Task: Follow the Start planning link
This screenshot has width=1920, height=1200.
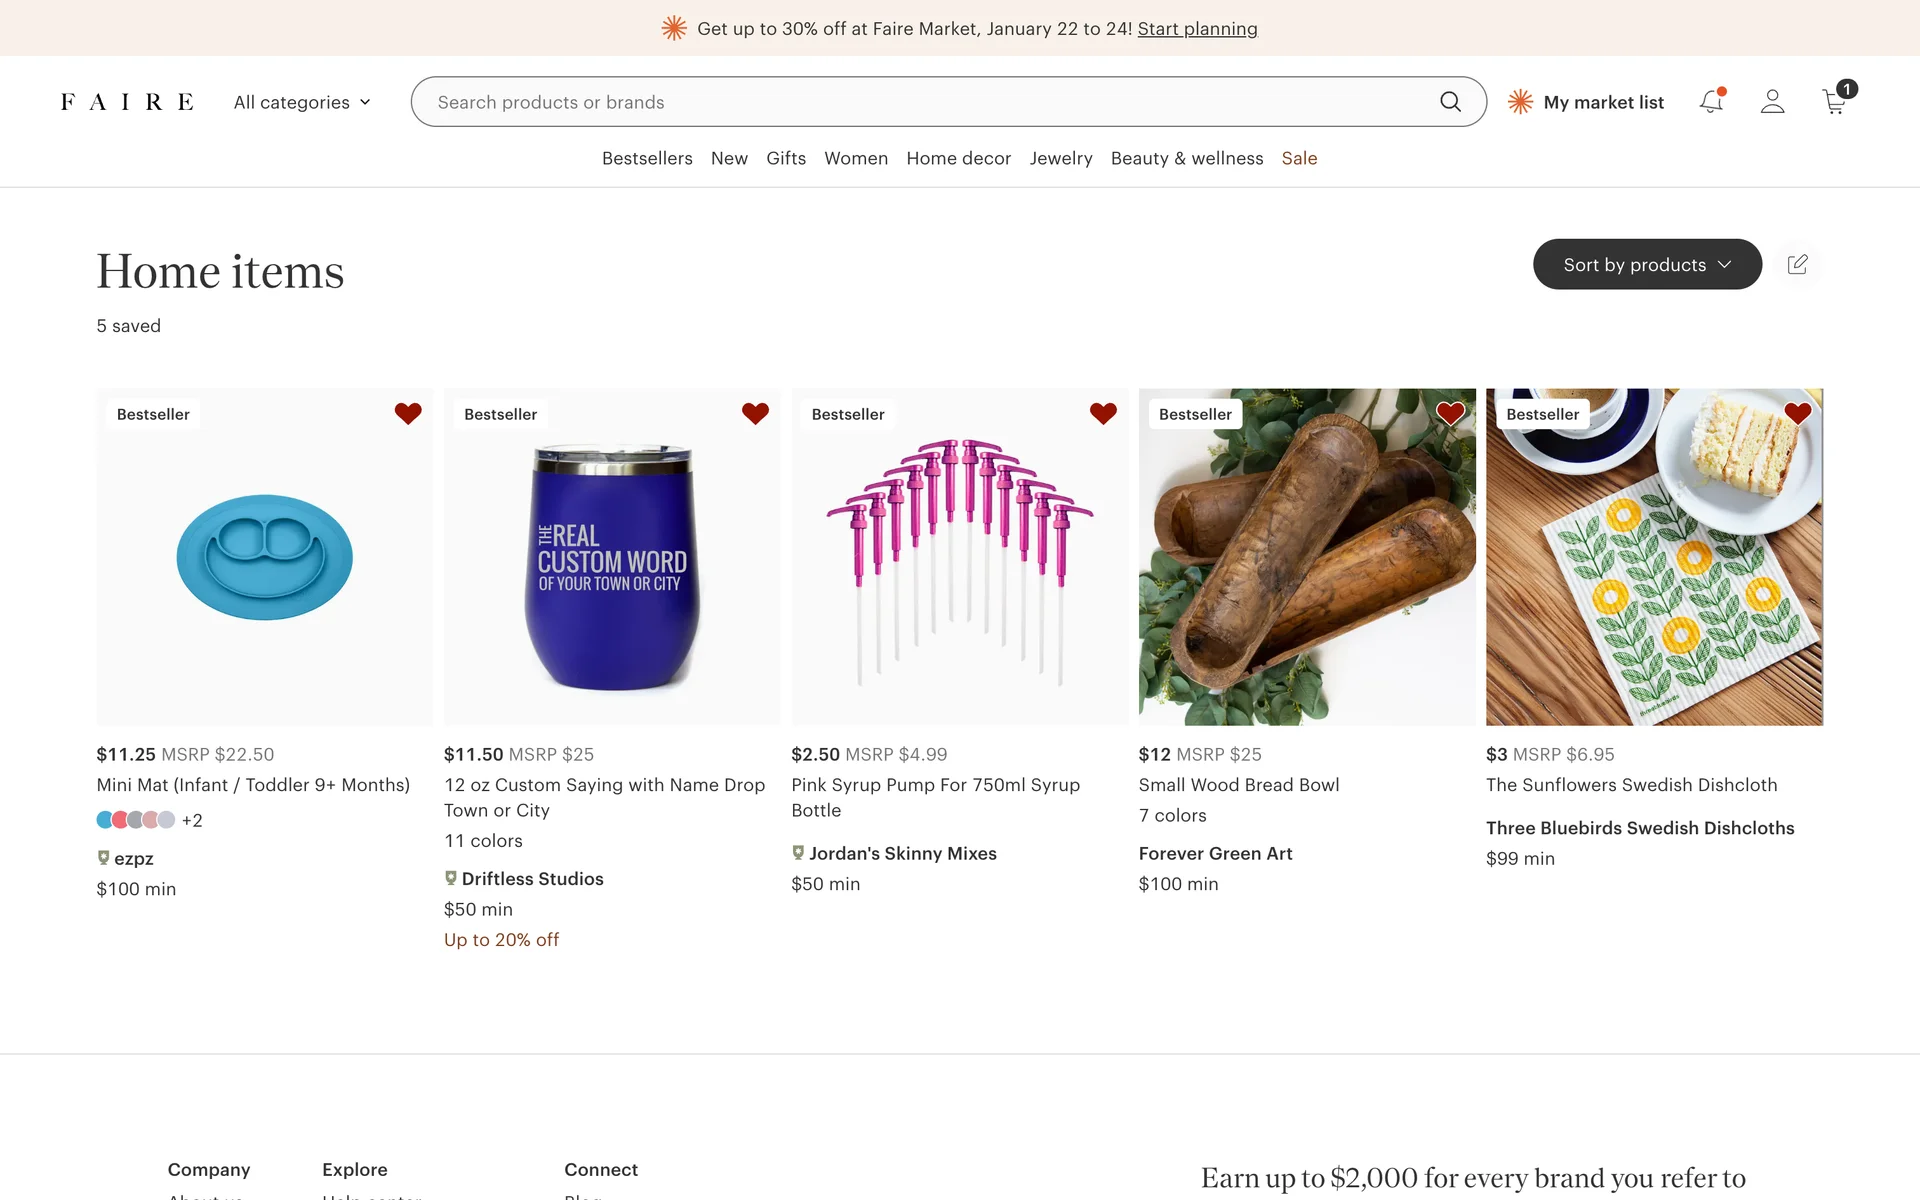Action: tap(1197, 29)
